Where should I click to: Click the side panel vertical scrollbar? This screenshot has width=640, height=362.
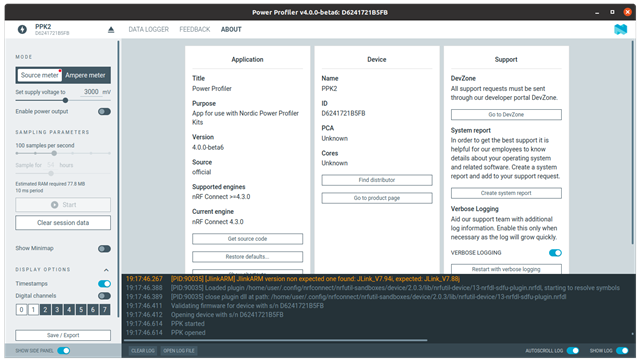click(x=118, y=179)
